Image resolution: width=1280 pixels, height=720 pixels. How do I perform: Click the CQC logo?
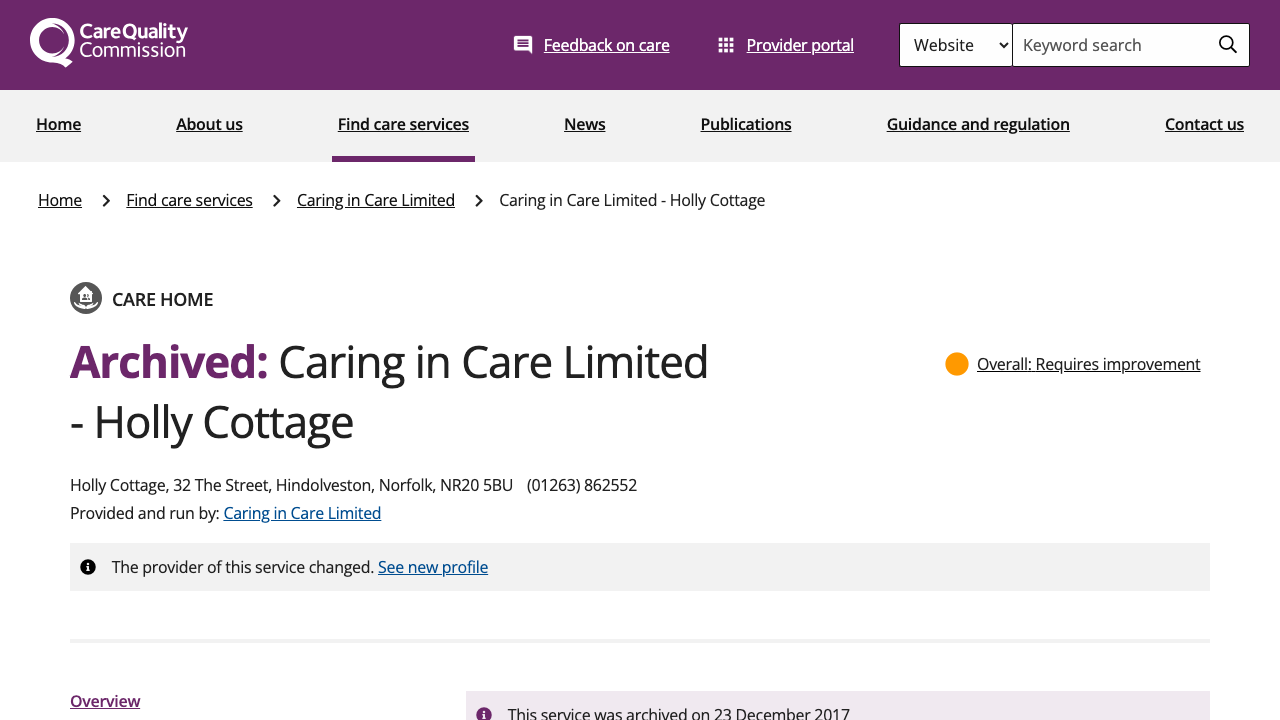(108, 41)
